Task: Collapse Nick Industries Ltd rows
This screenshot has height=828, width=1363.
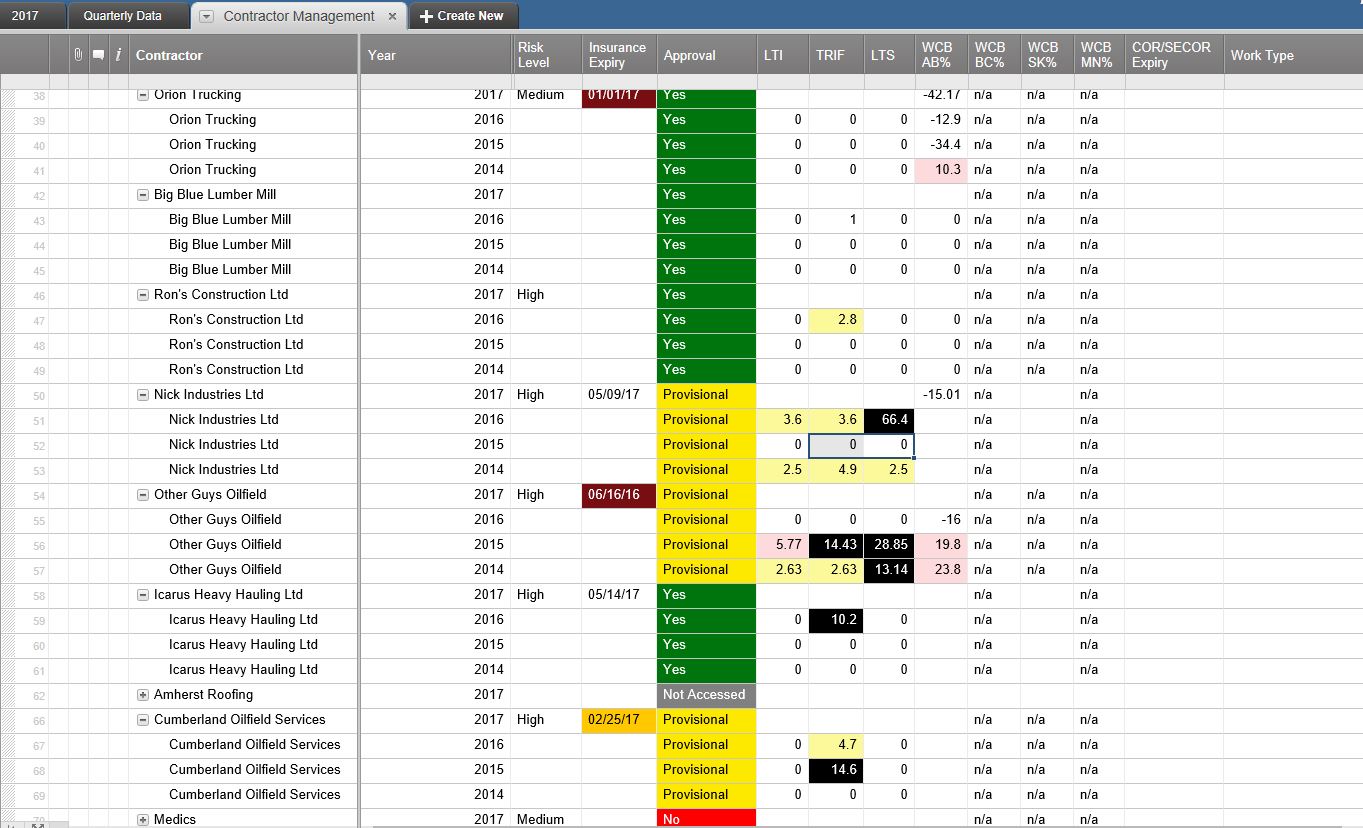Action: tap(143, 395)
